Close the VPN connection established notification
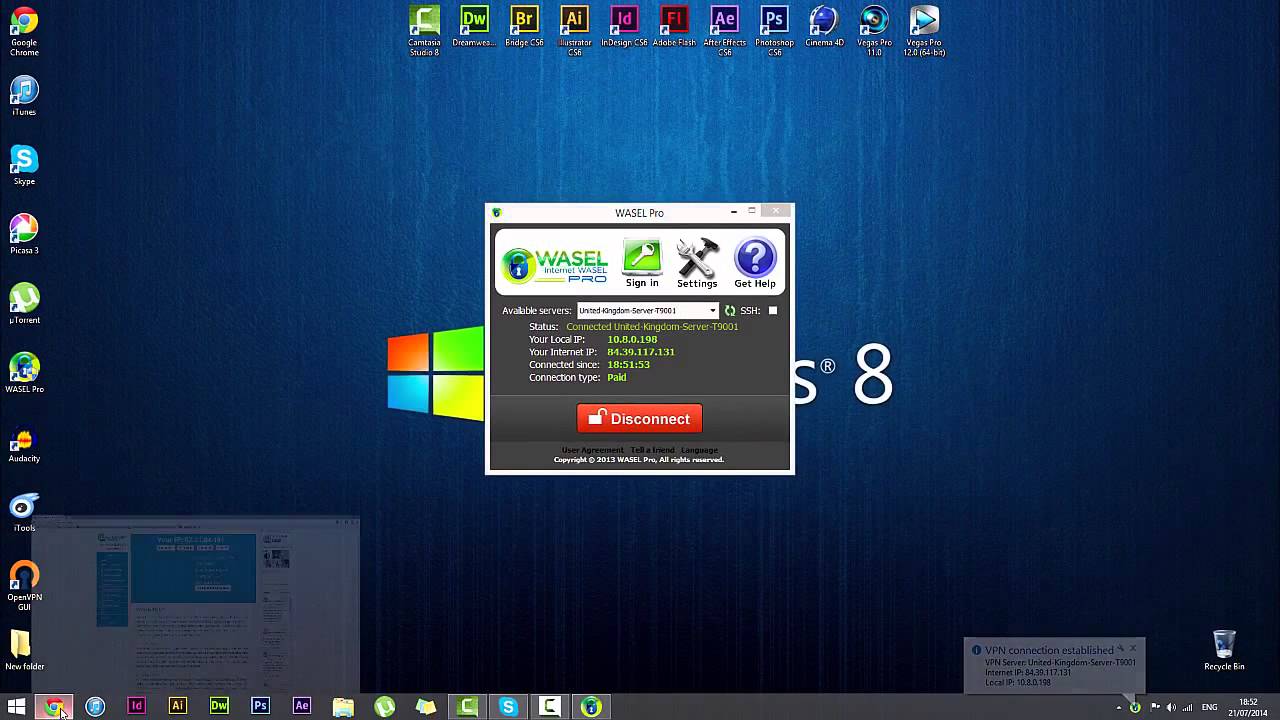Image resolution: width=1280 pixels, height=720 pixels. (x=1132, y=648)
